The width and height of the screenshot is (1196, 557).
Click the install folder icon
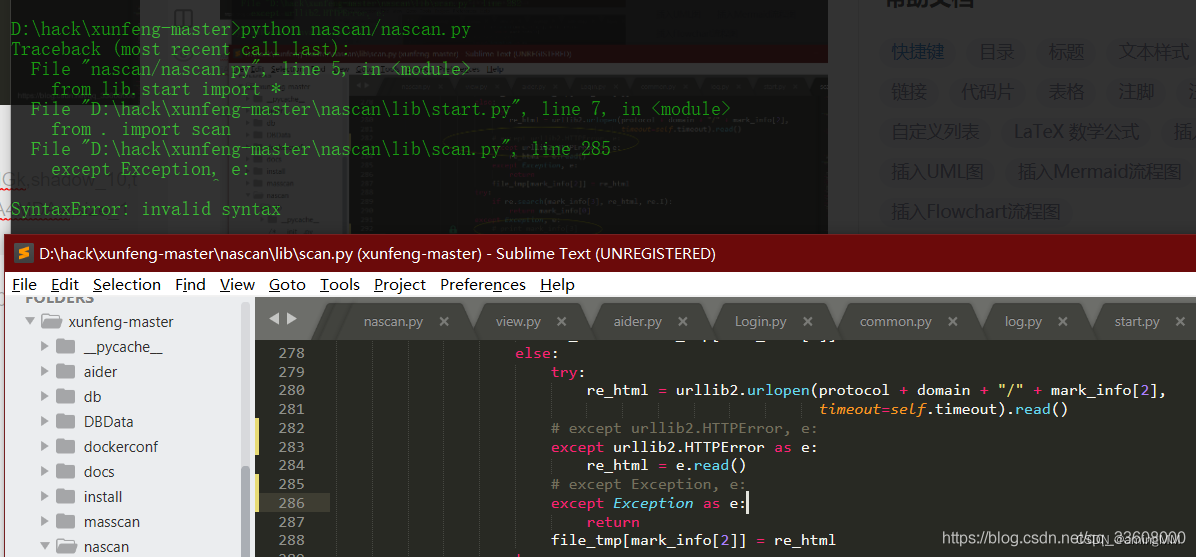click(x=66, y=497)
